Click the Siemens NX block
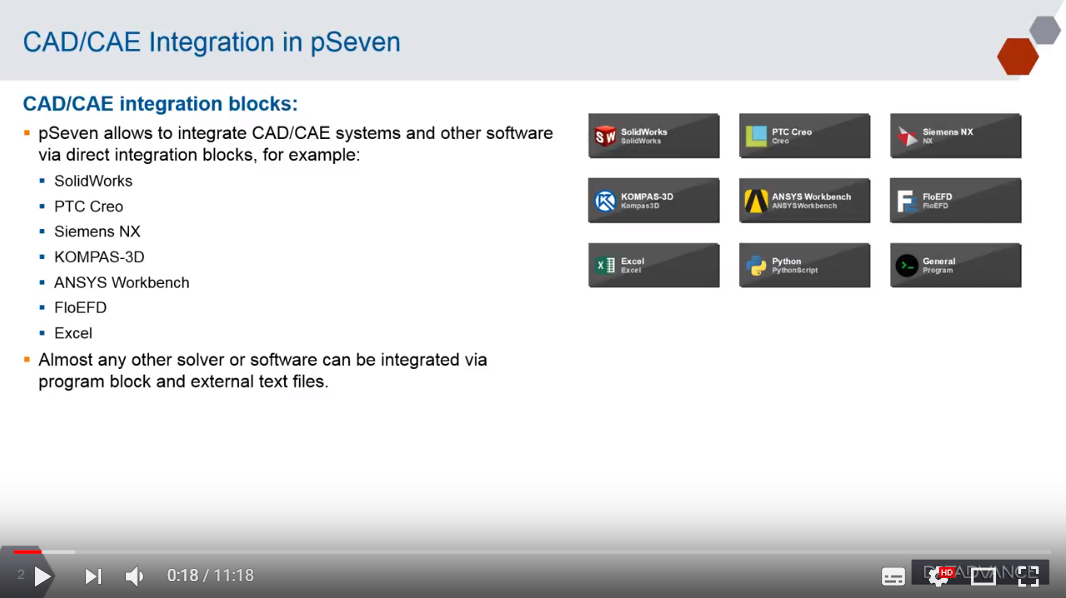This screenshot has width=1066, height=598. coord(955,136)
